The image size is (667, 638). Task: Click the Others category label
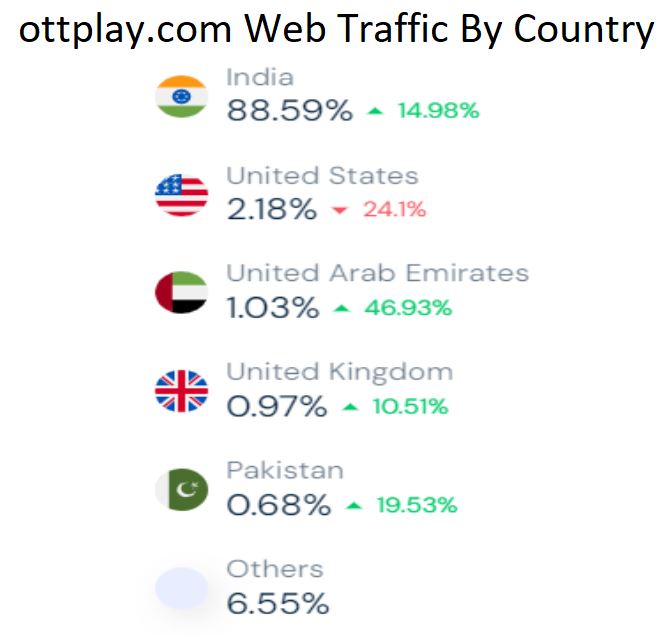(x=275, y=569)
